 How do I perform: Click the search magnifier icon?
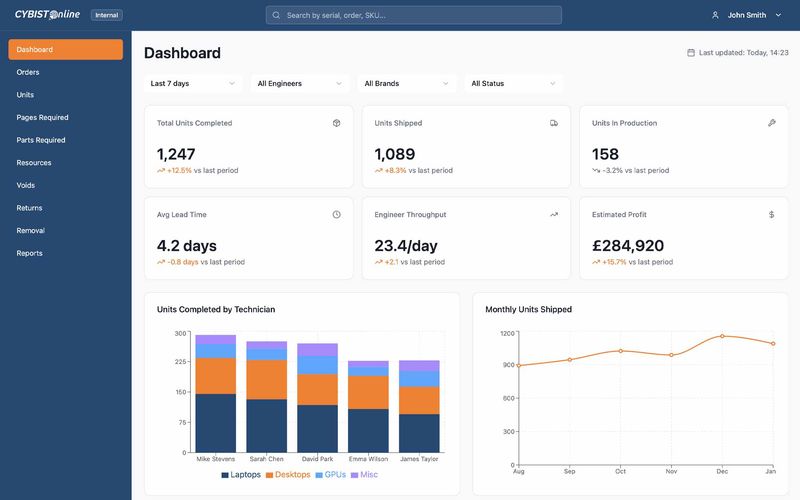click(x=276, y=15)
